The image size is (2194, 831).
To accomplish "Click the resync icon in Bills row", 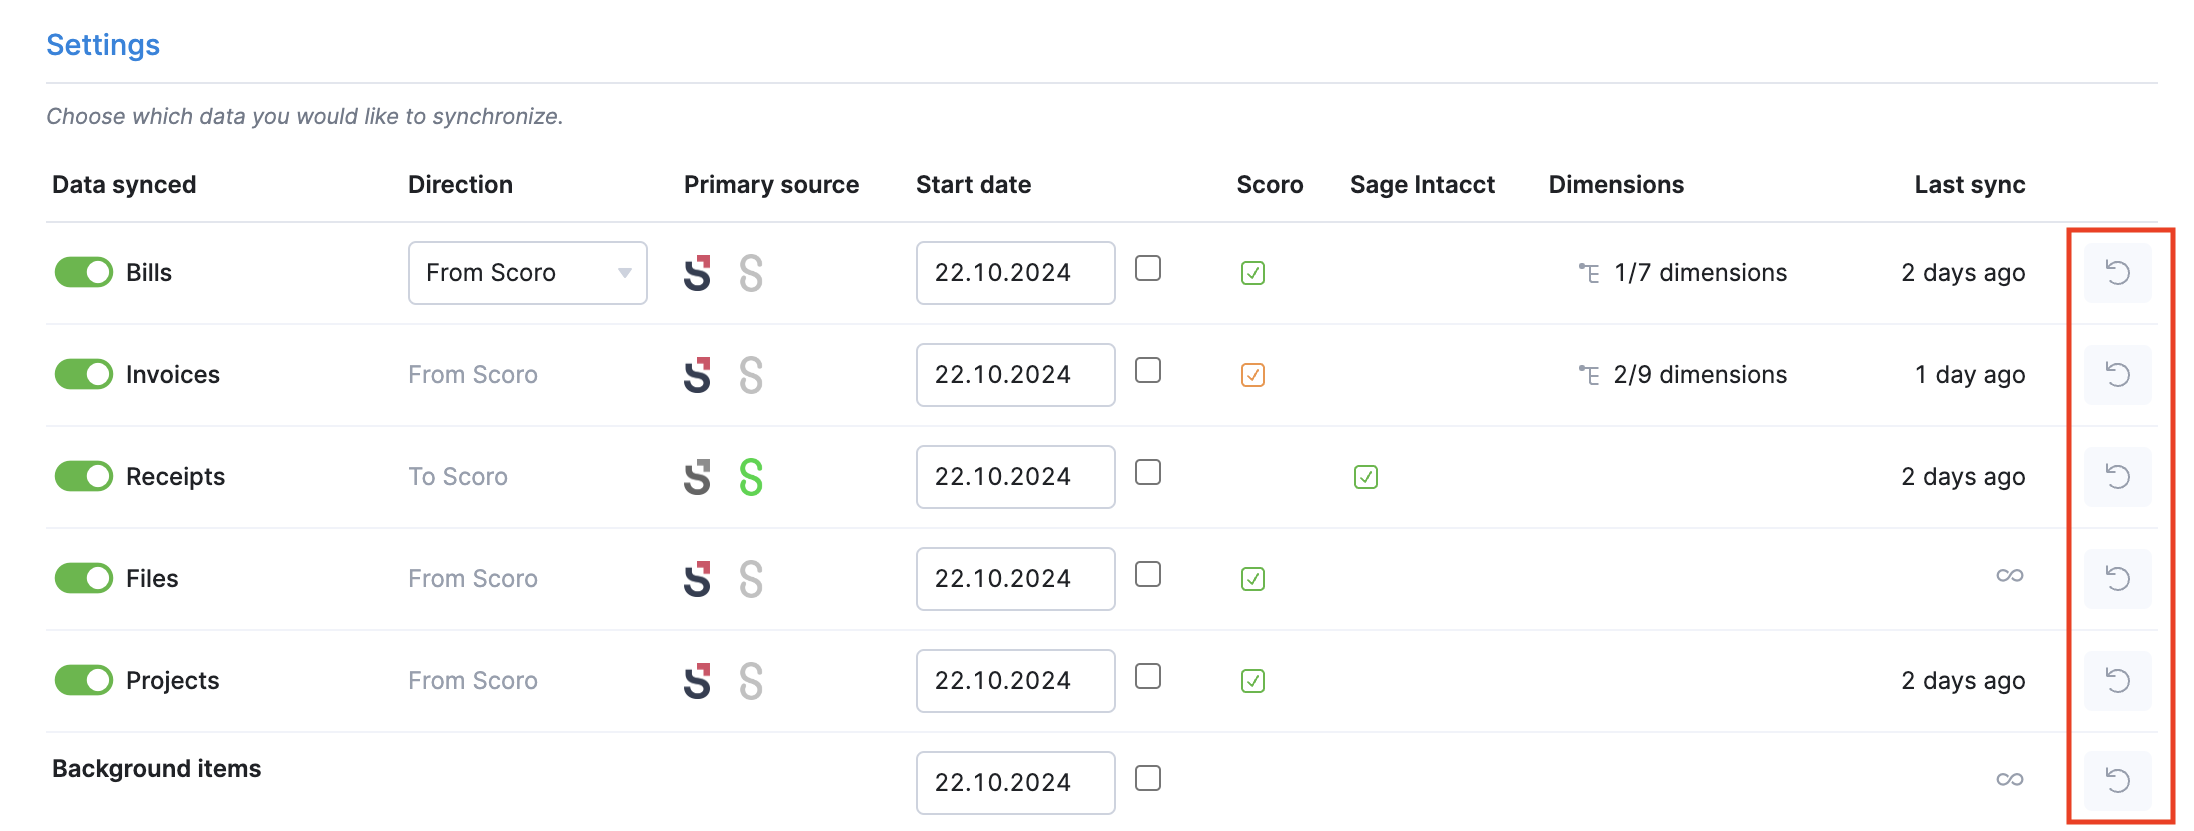I will (2117, 273).
